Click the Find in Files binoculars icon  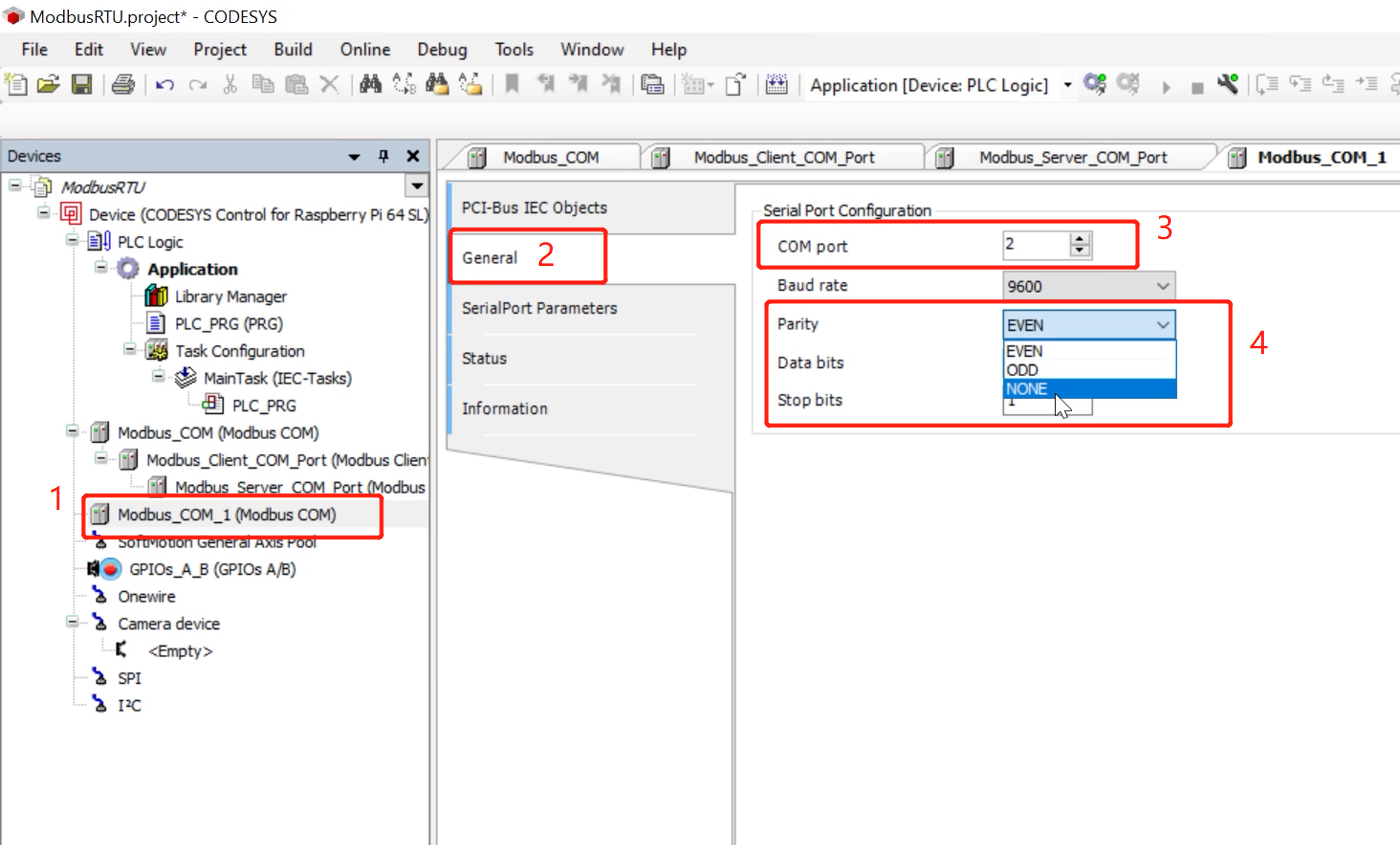coord(437,86)
